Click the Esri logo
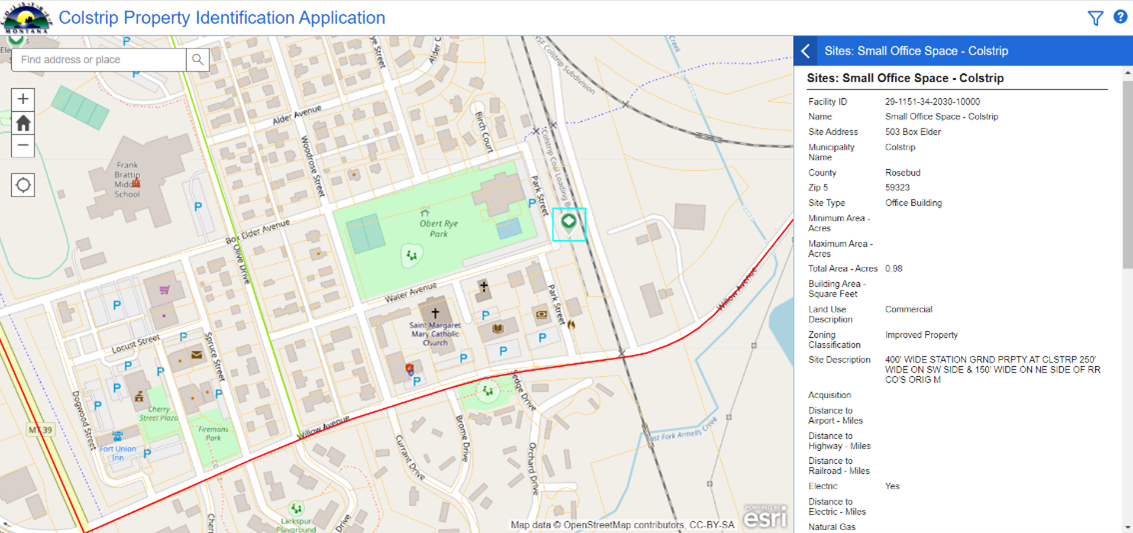Viewport: 1133px width, 533px height. (x=767, y=516)
